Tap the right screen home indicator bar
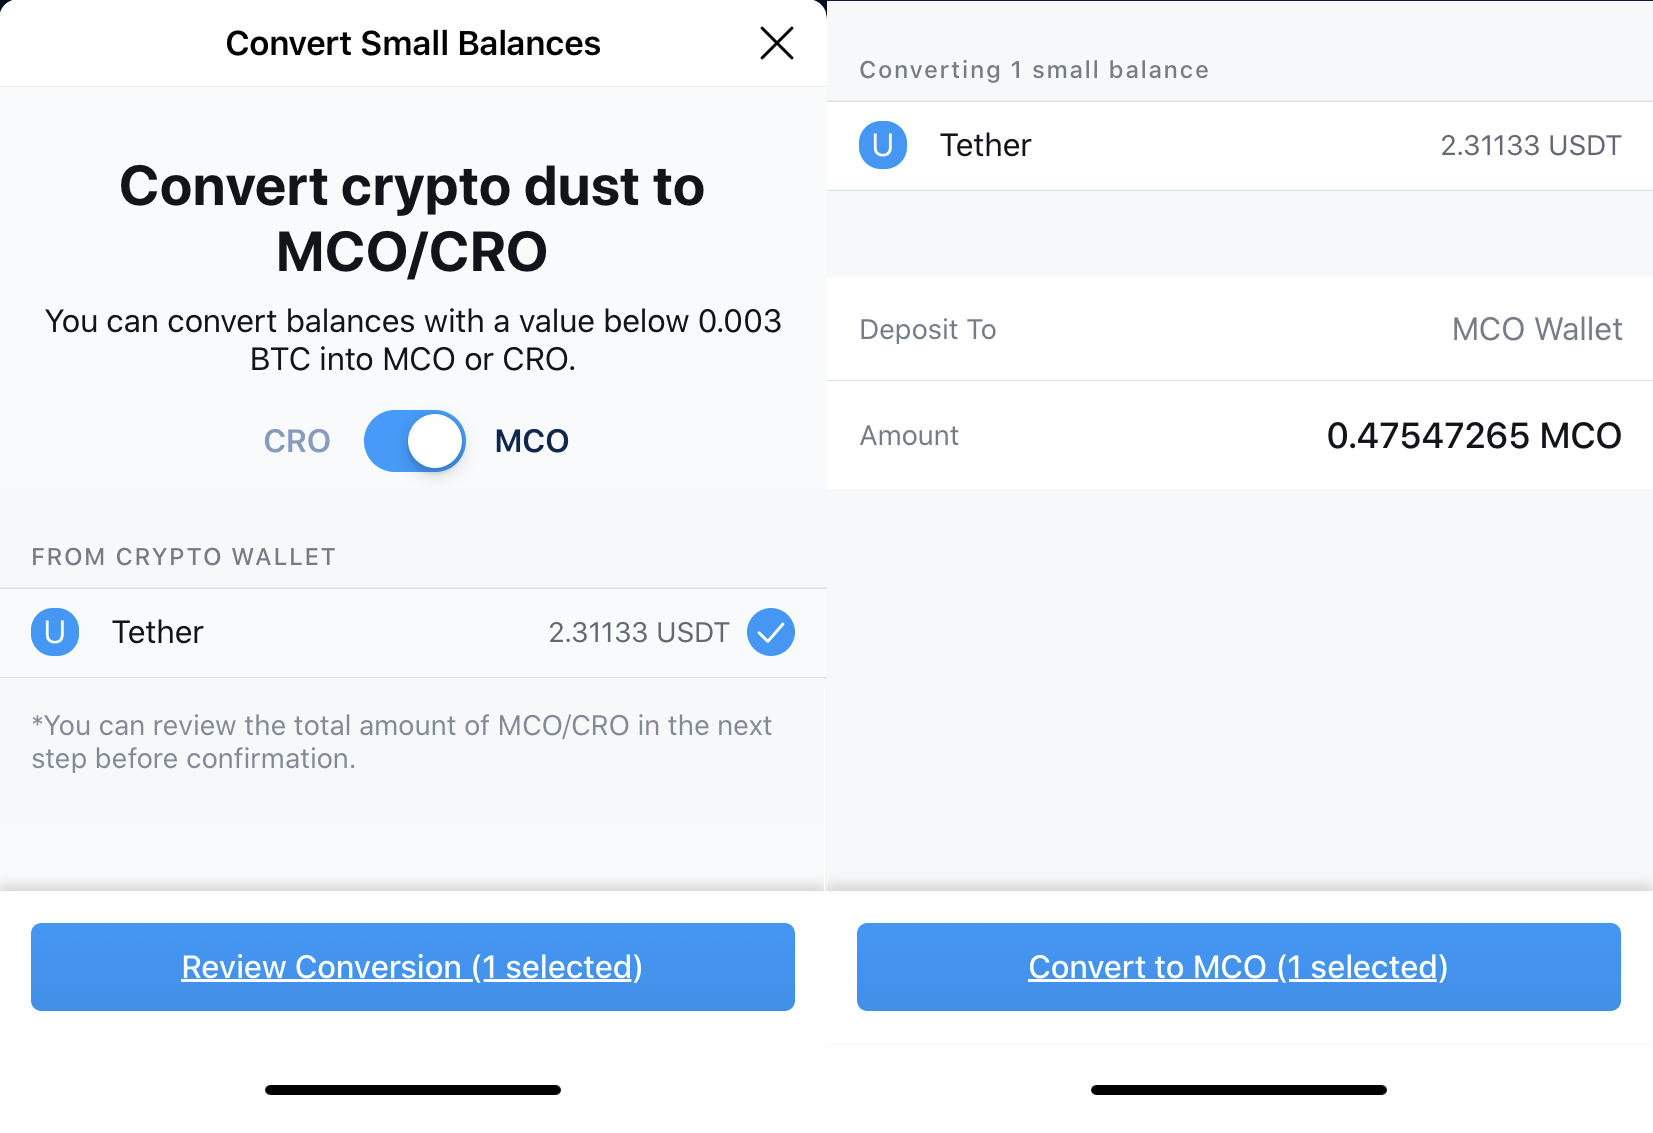Viewport: 1653px width, 1133px height. pyautogui.click(x=1239, y=1090)
